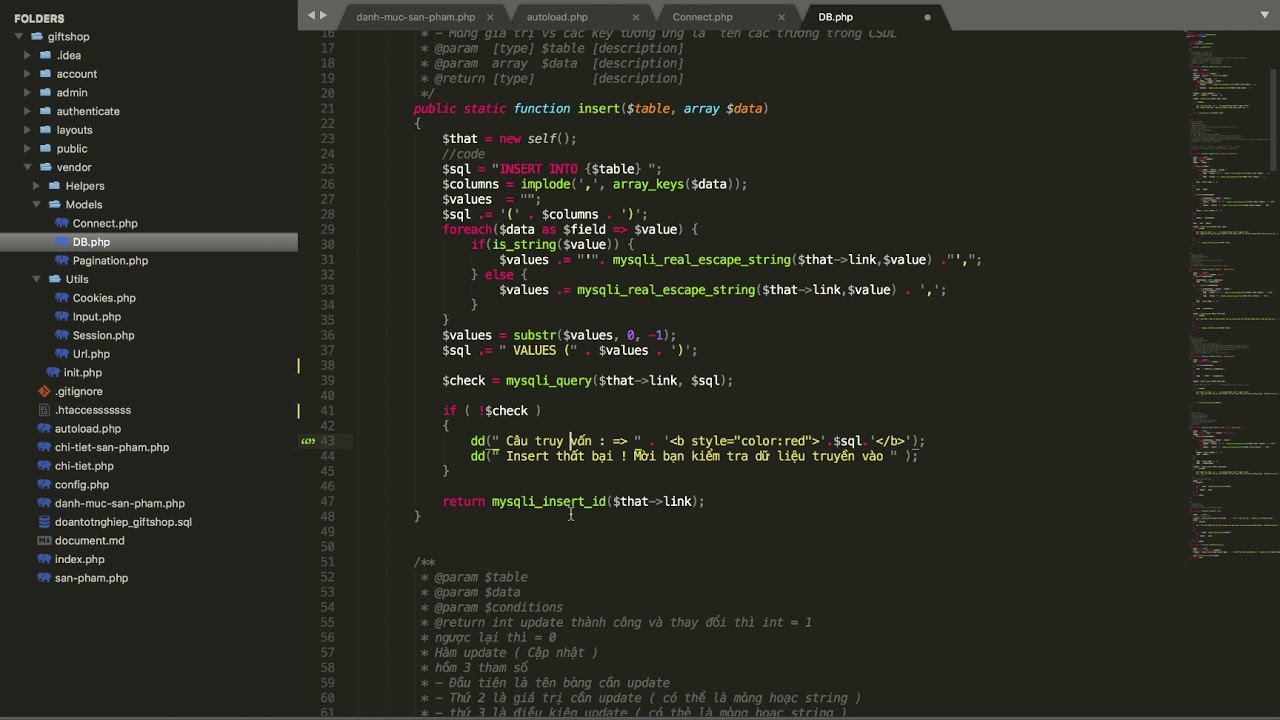The height and width of the screenshot is (720, 1280).
Task: Open Session.php via its file icon
Action: (x=62, y=335)
